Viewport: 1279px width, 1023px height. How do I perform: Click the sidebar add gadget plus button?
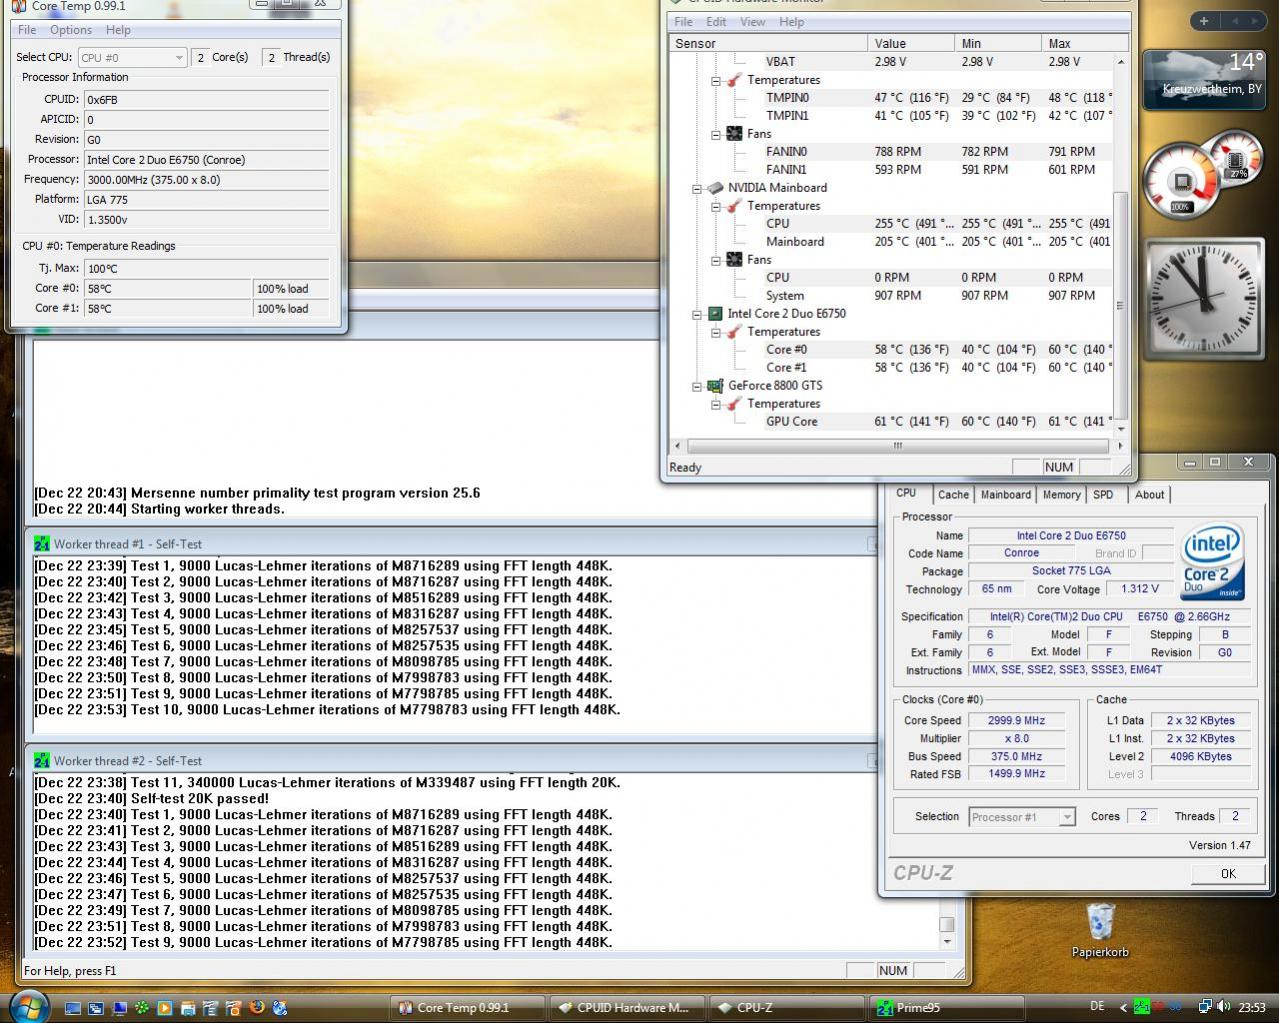click(1203, 20)
